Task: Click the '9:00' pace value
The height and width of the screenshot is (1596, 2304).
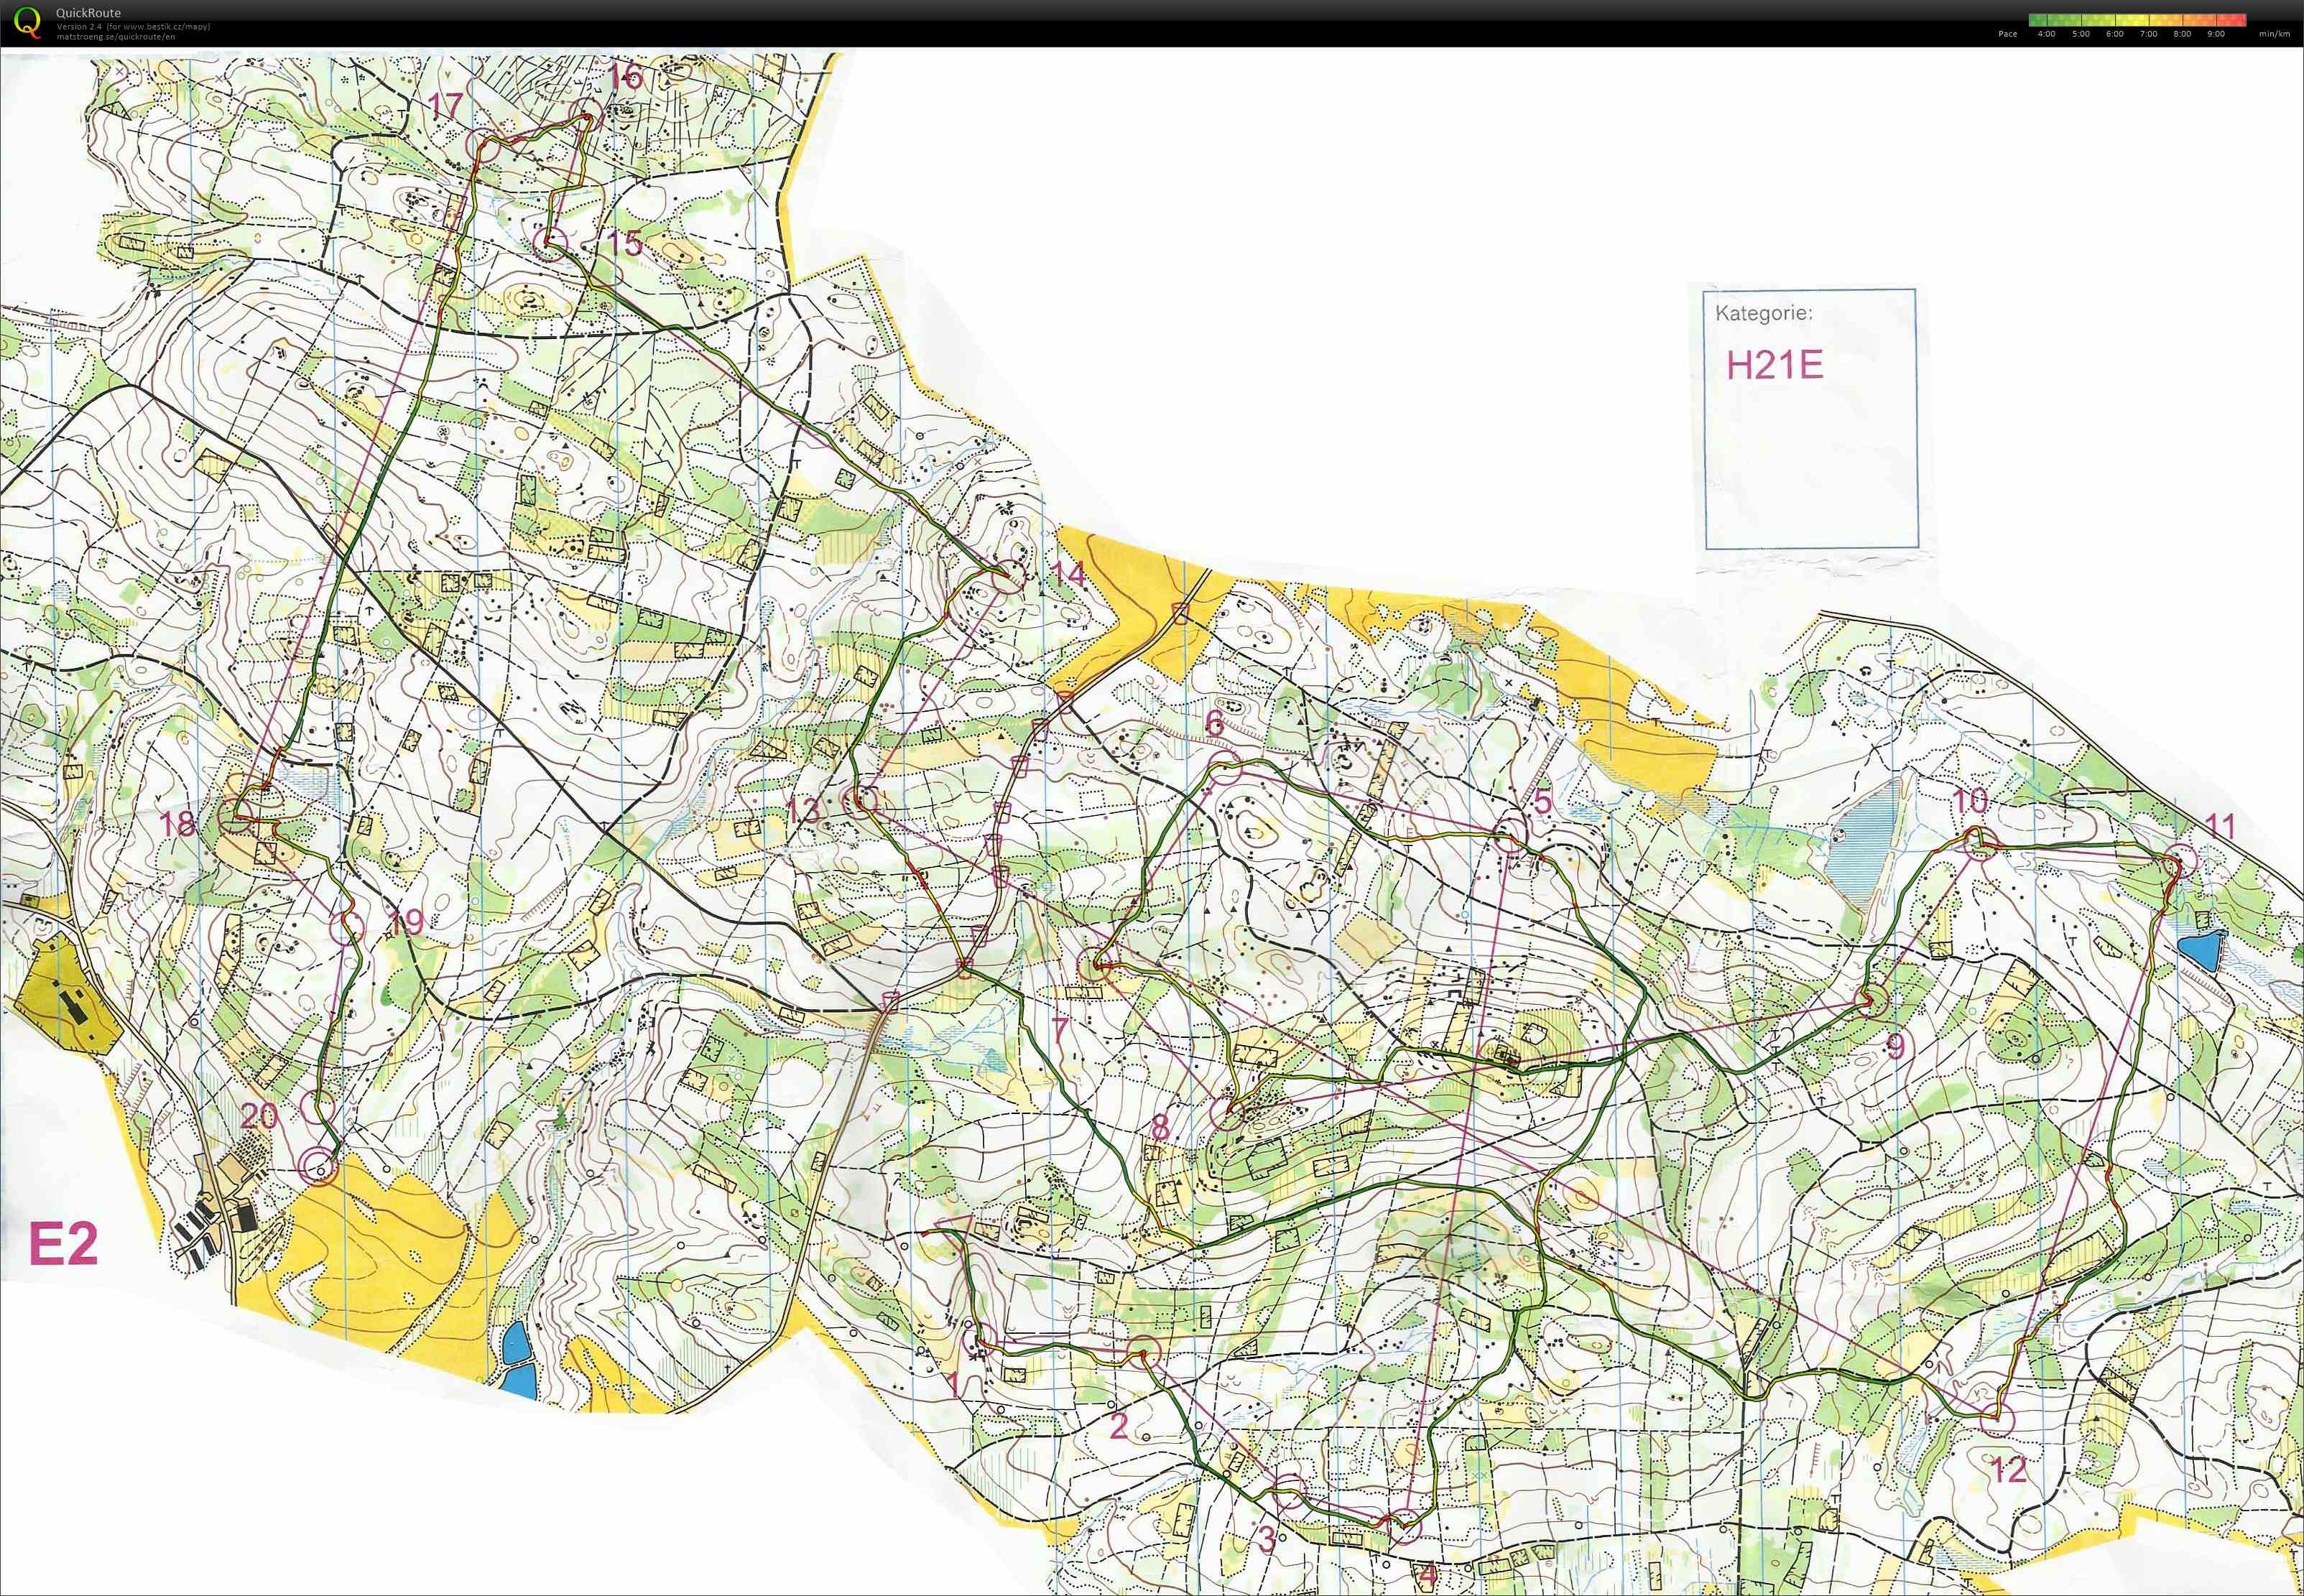Action: [2216, 34]
